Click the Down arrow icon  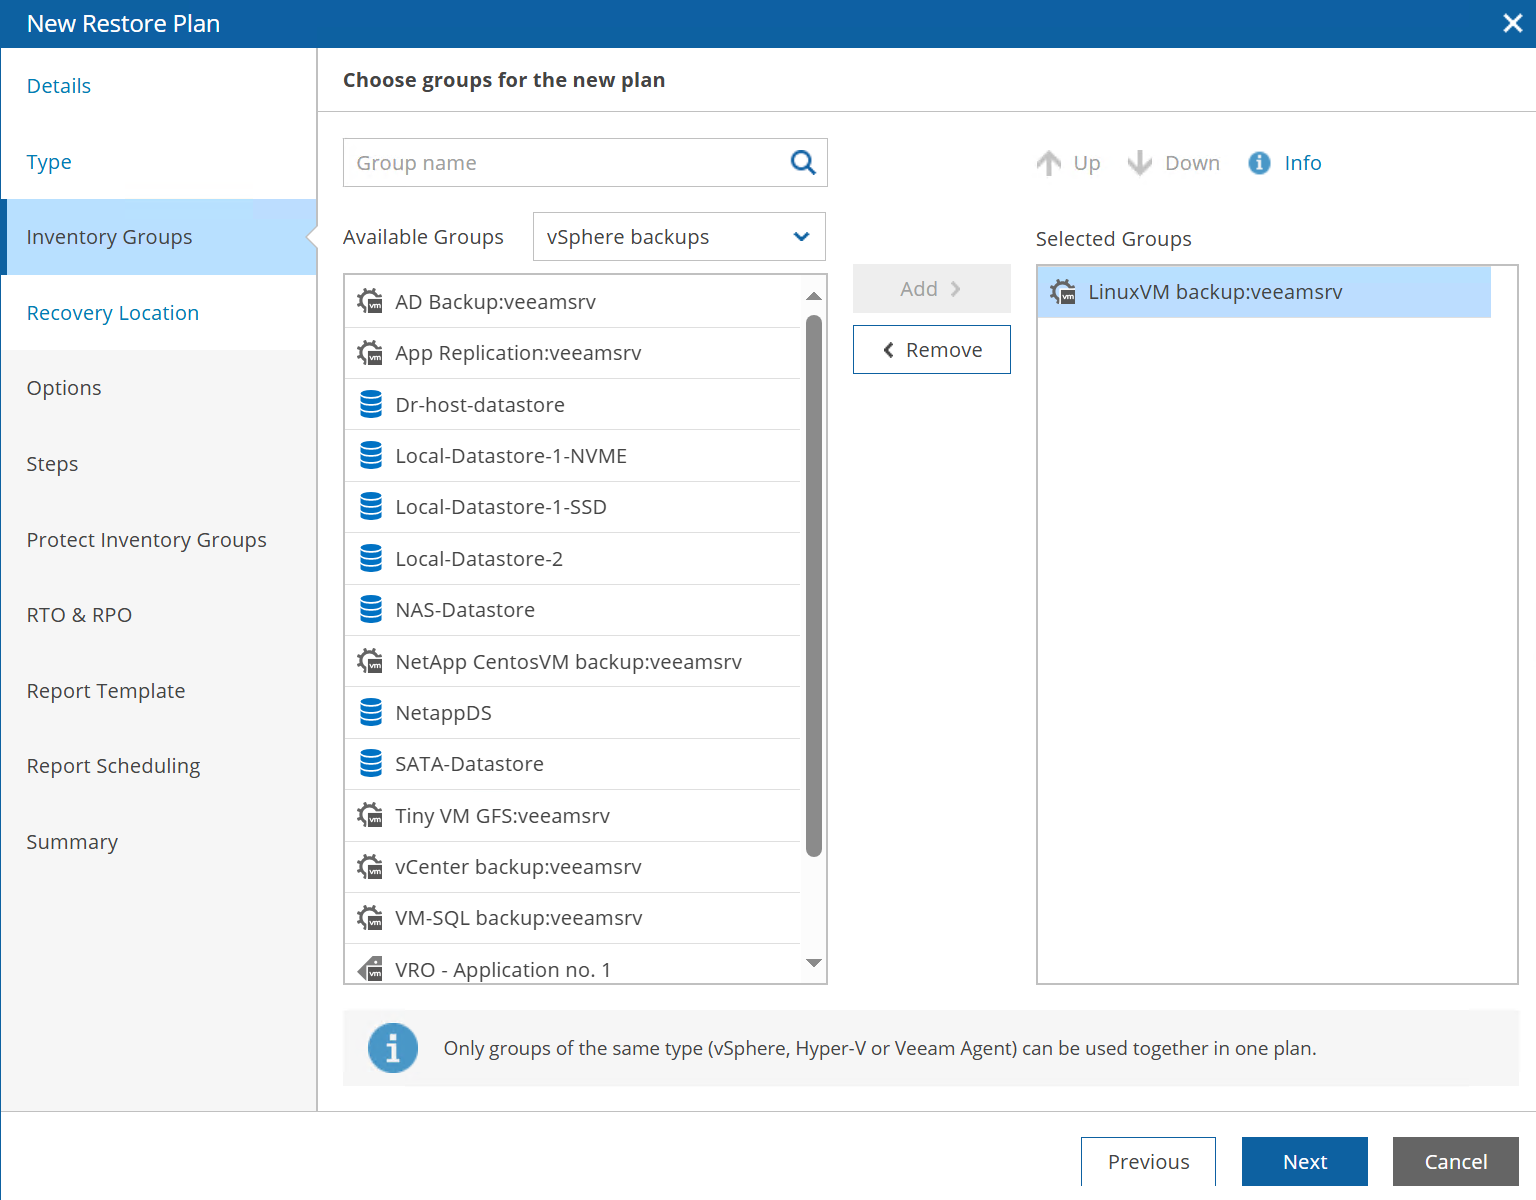point(1139,163)
